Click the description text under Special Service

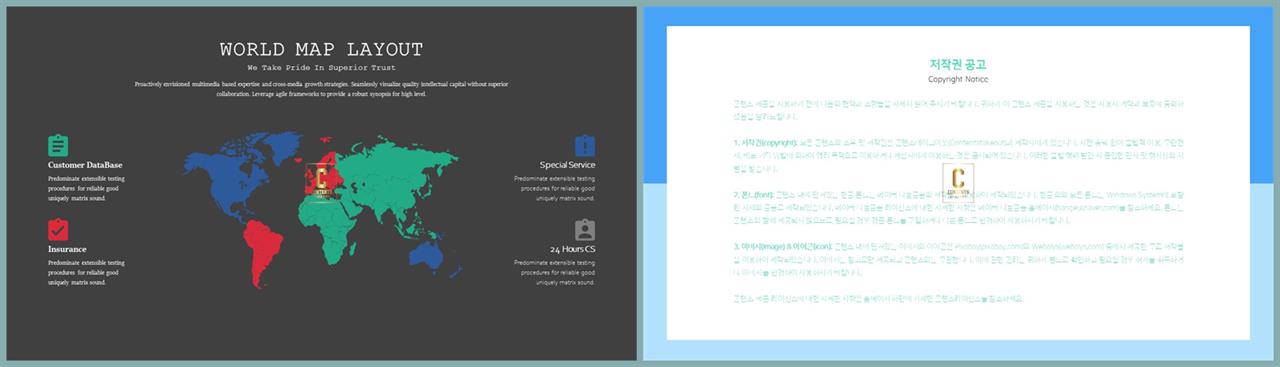pos(555,188)
